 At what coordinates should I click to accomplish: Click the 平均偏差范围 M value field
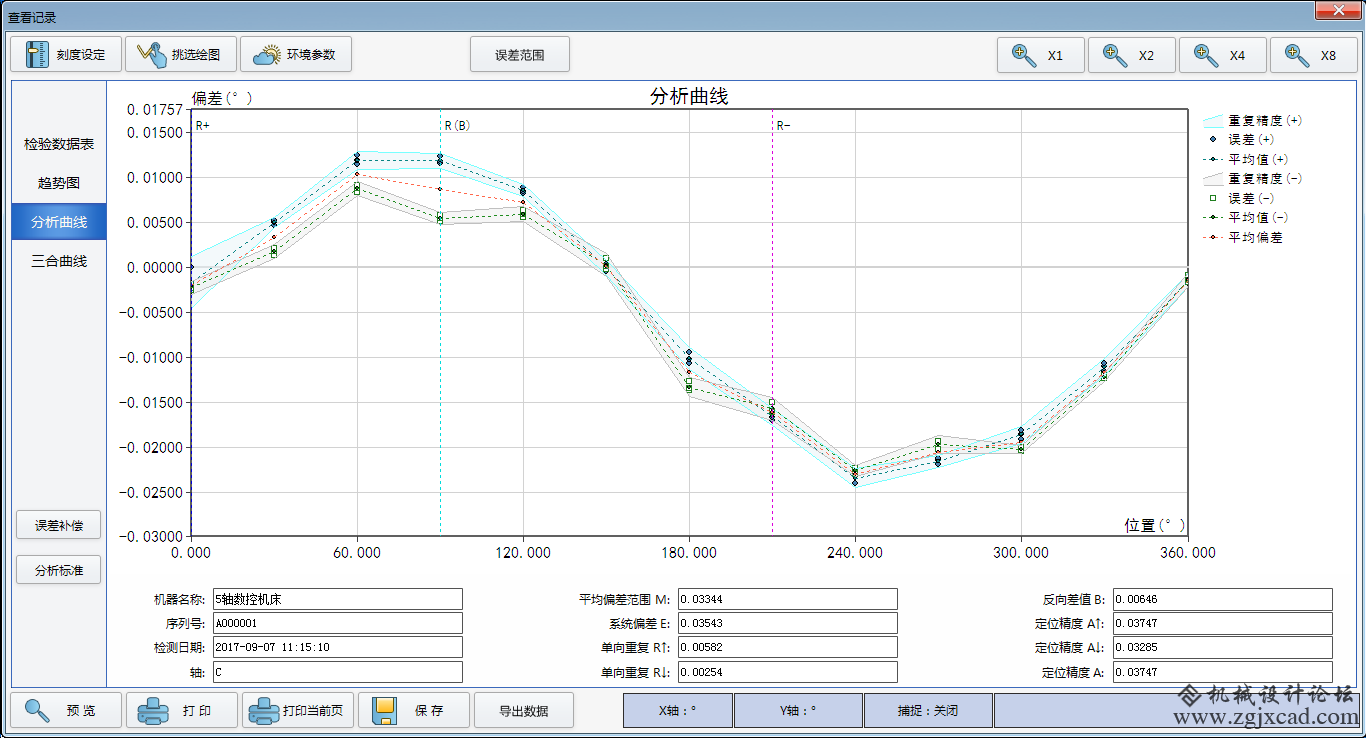(787, 599)
